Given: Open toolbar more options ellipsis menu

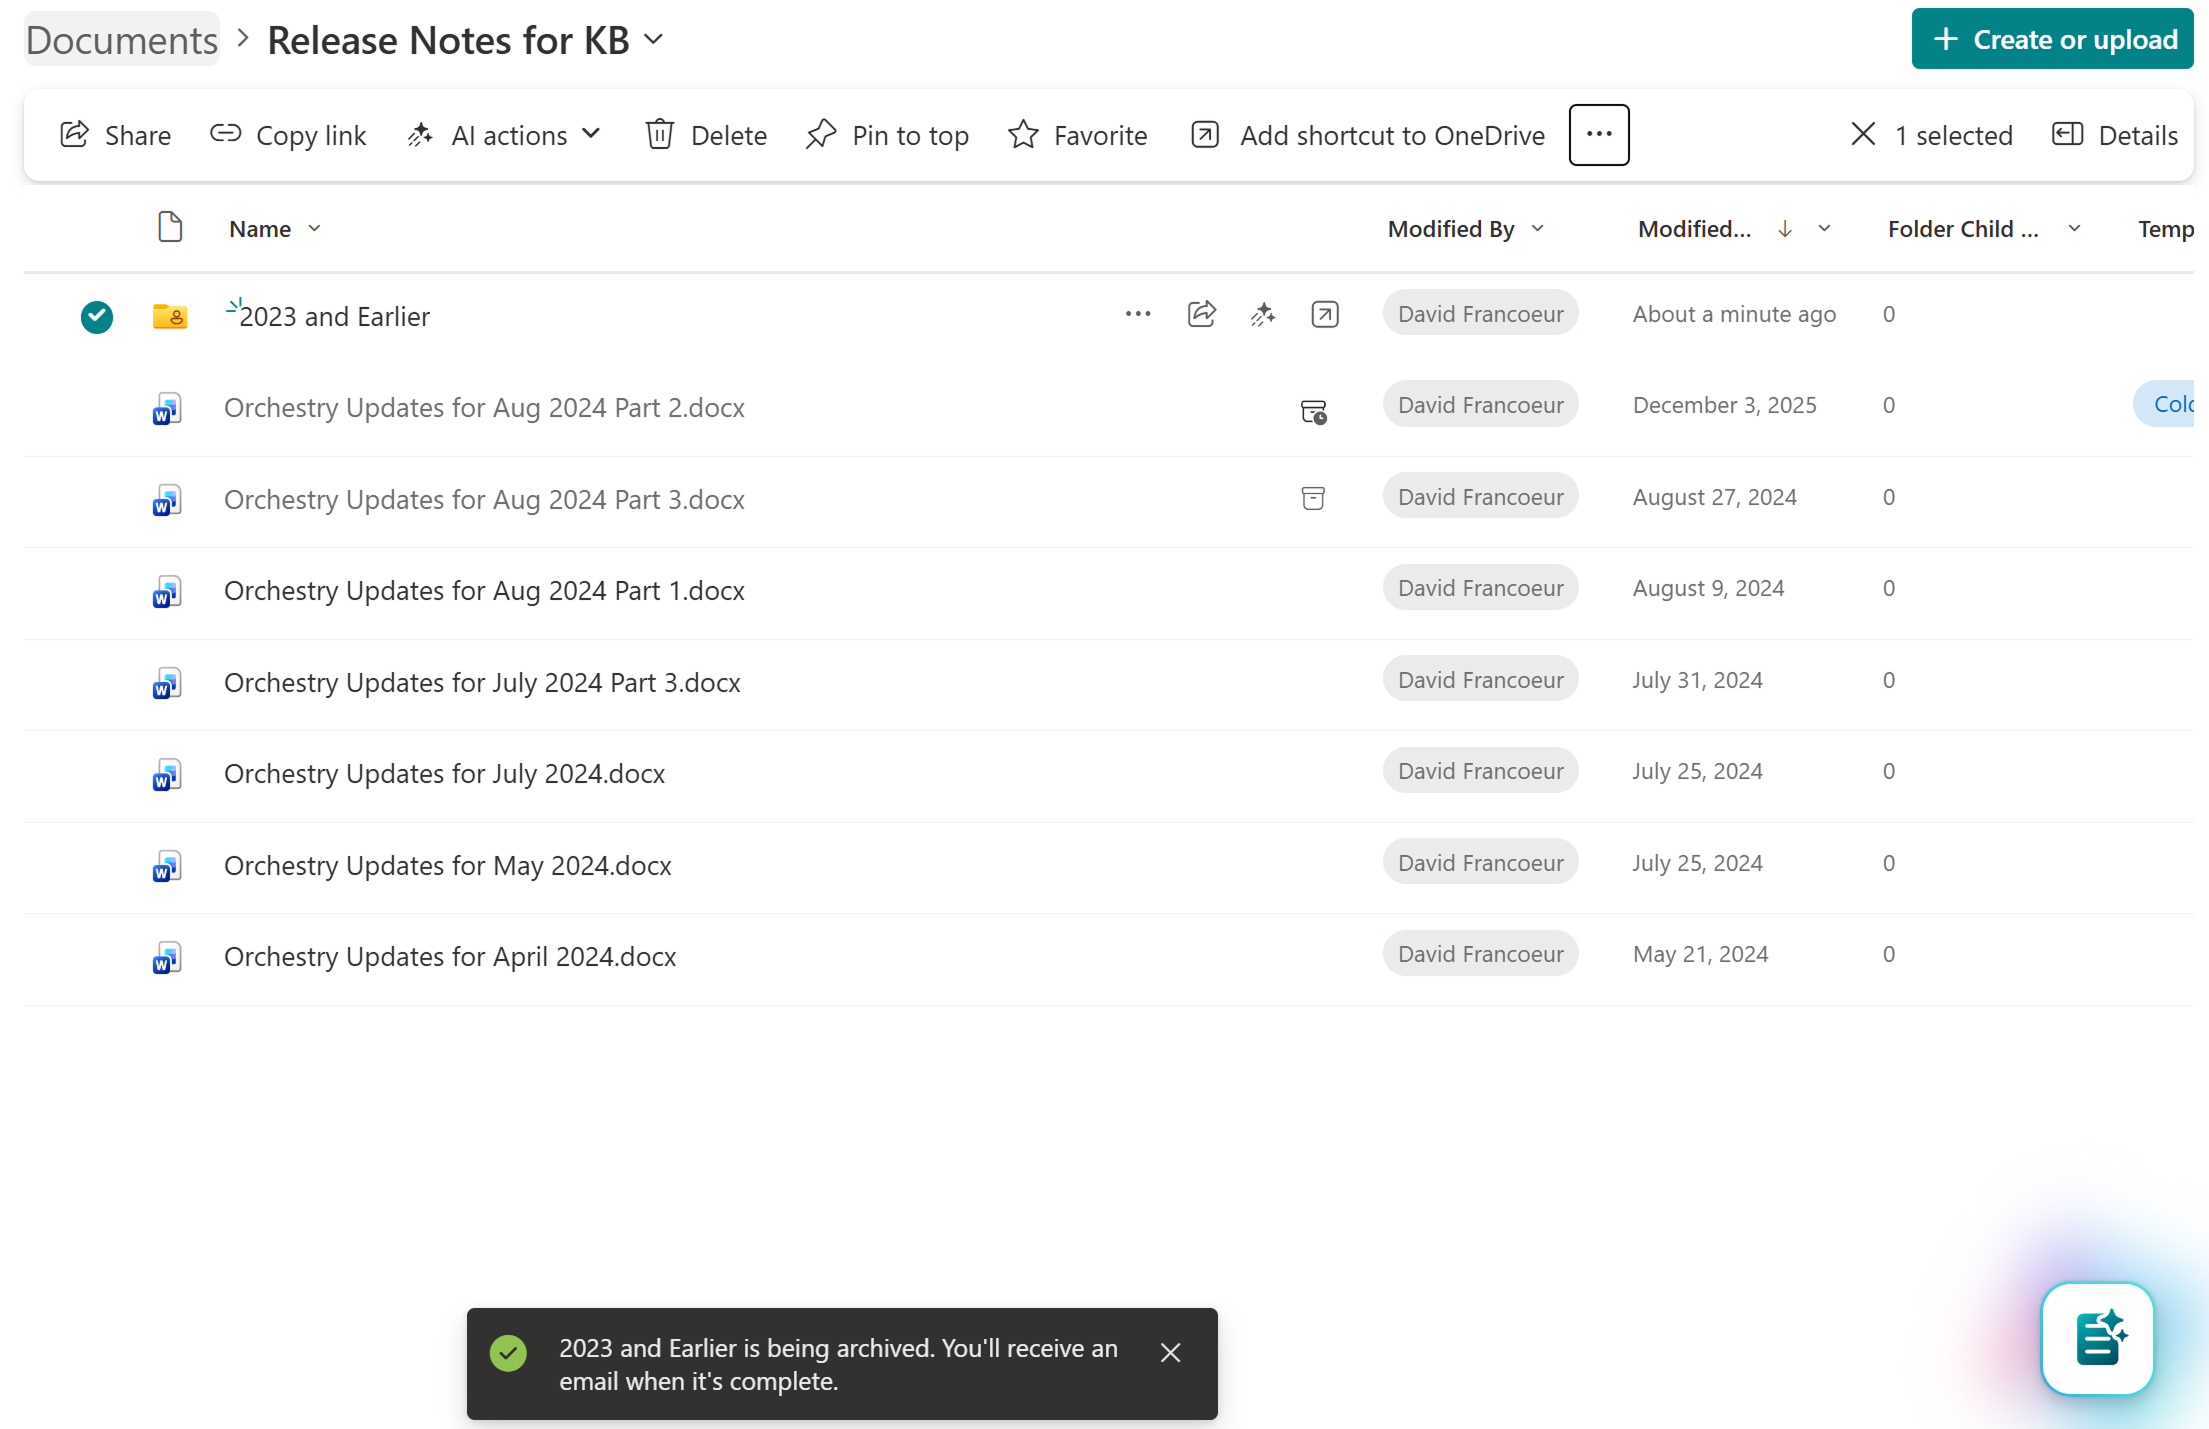Looking at the screenshot, I should [1598, 135].
